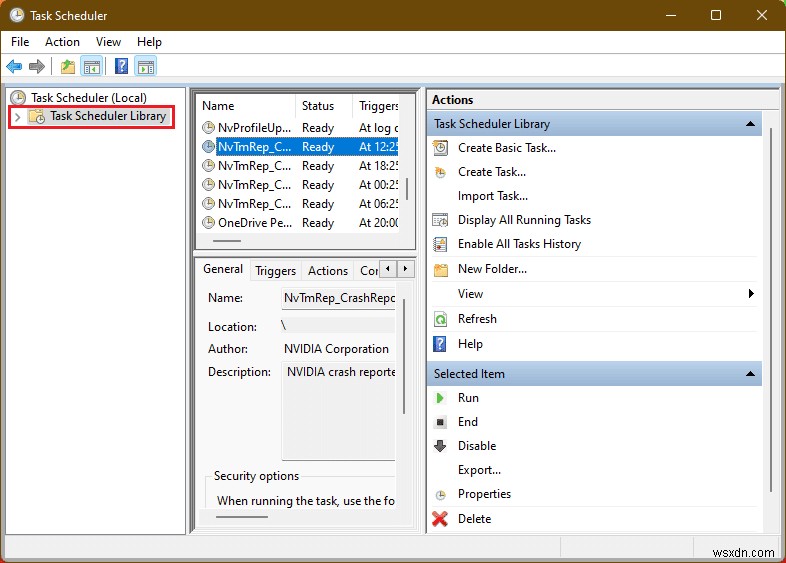
Task: Click Create Basic Task... action
Action: point(507,148)
